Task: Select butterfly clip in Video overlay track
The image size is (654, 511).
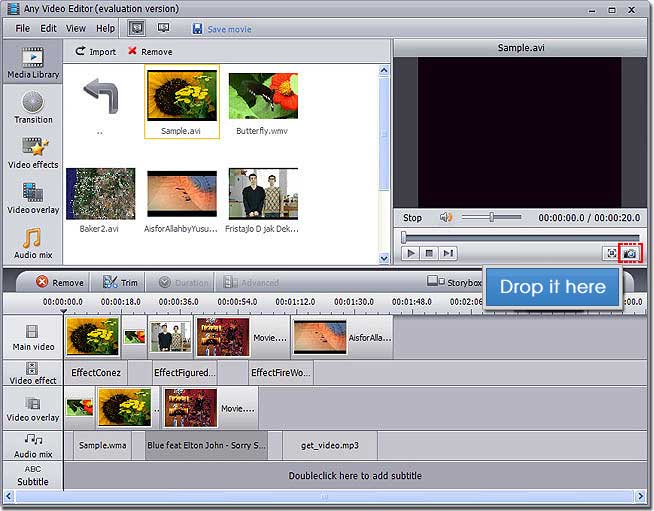Action: tap(80, 407)
